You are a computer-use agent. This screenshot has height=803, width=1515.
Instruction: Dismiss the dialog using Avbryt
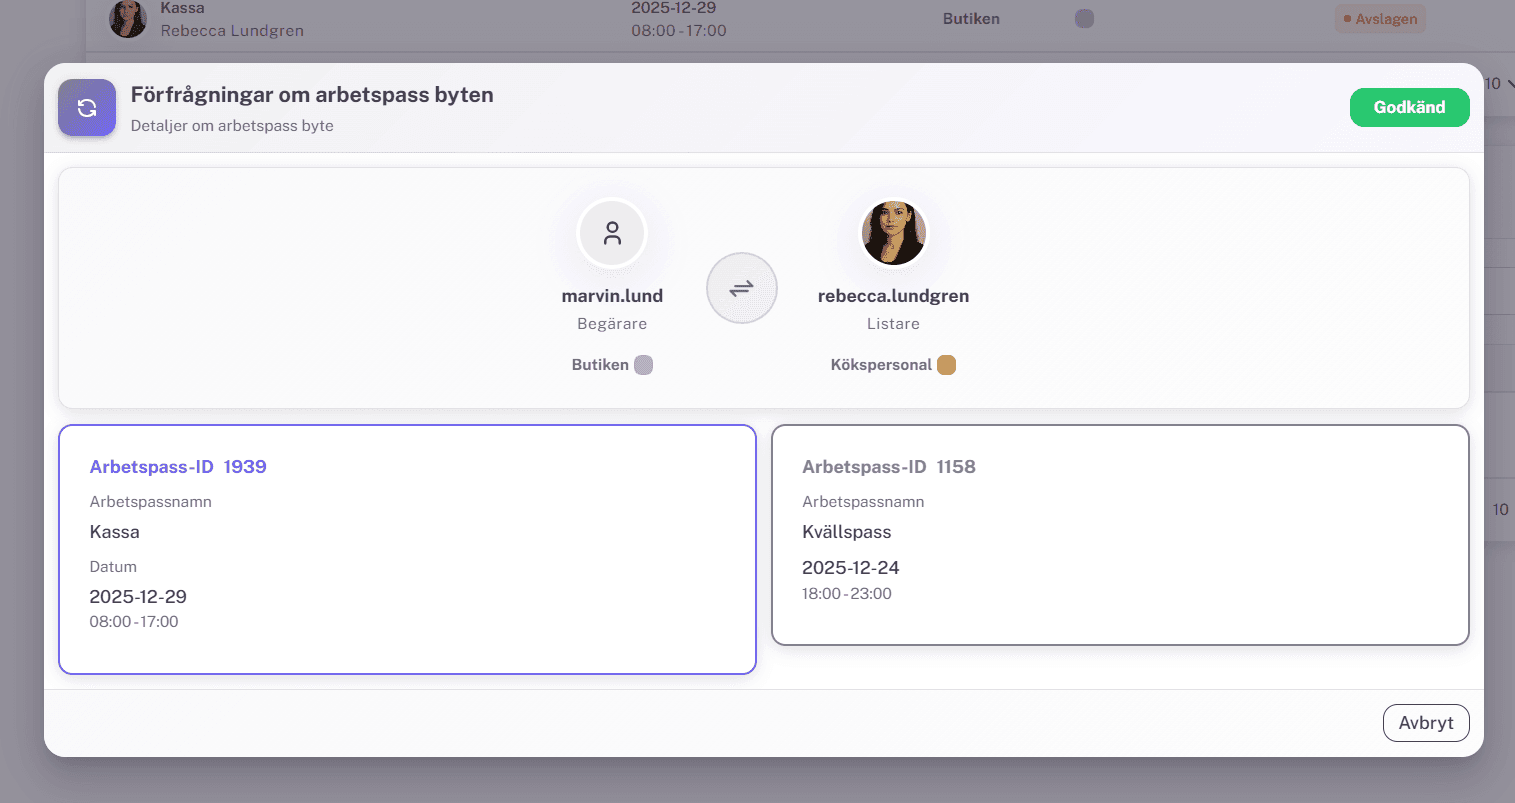pyautogui.click(x=1426, y=722)
